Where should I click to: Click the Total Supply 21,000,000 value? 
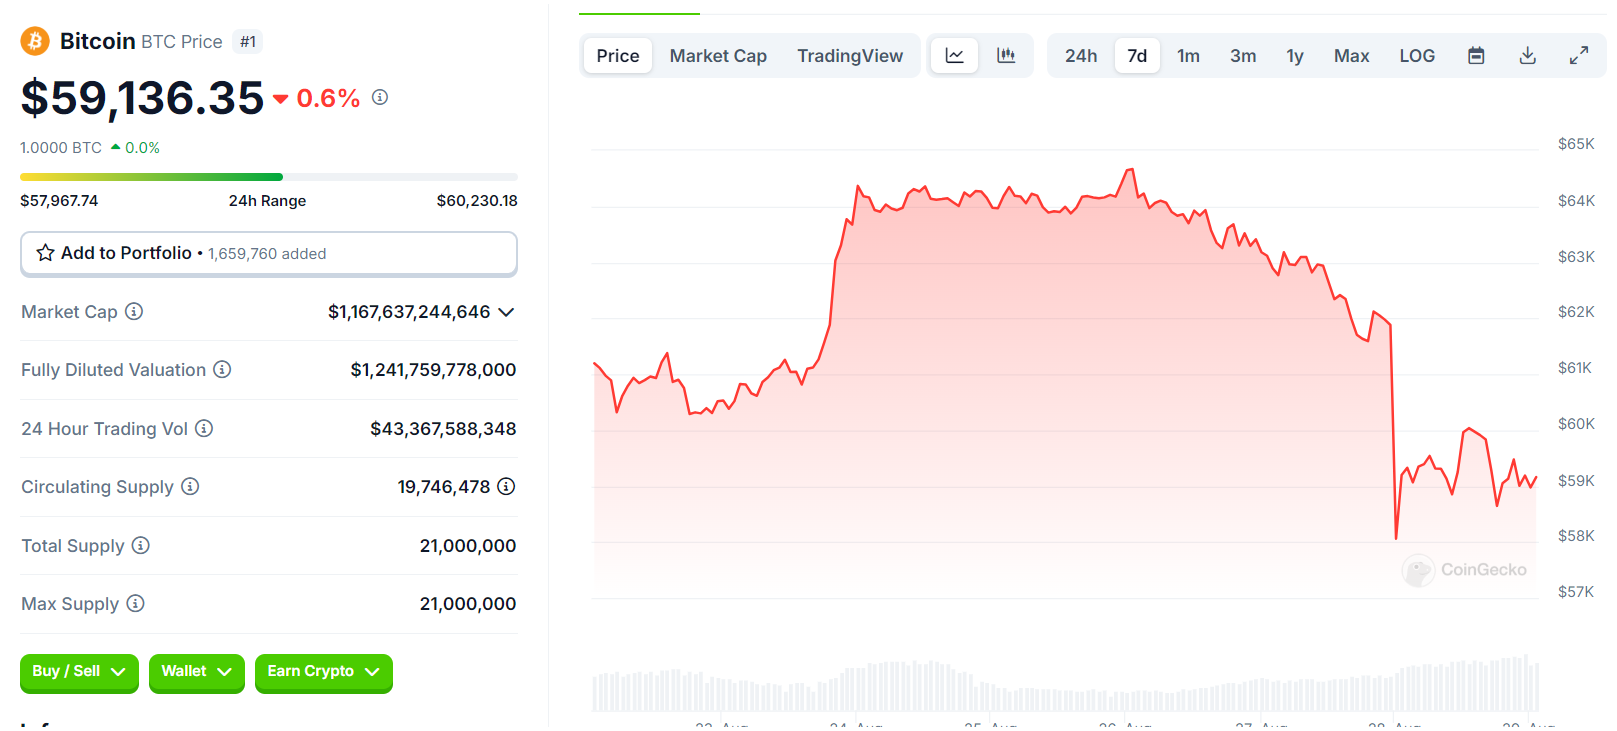468,546
